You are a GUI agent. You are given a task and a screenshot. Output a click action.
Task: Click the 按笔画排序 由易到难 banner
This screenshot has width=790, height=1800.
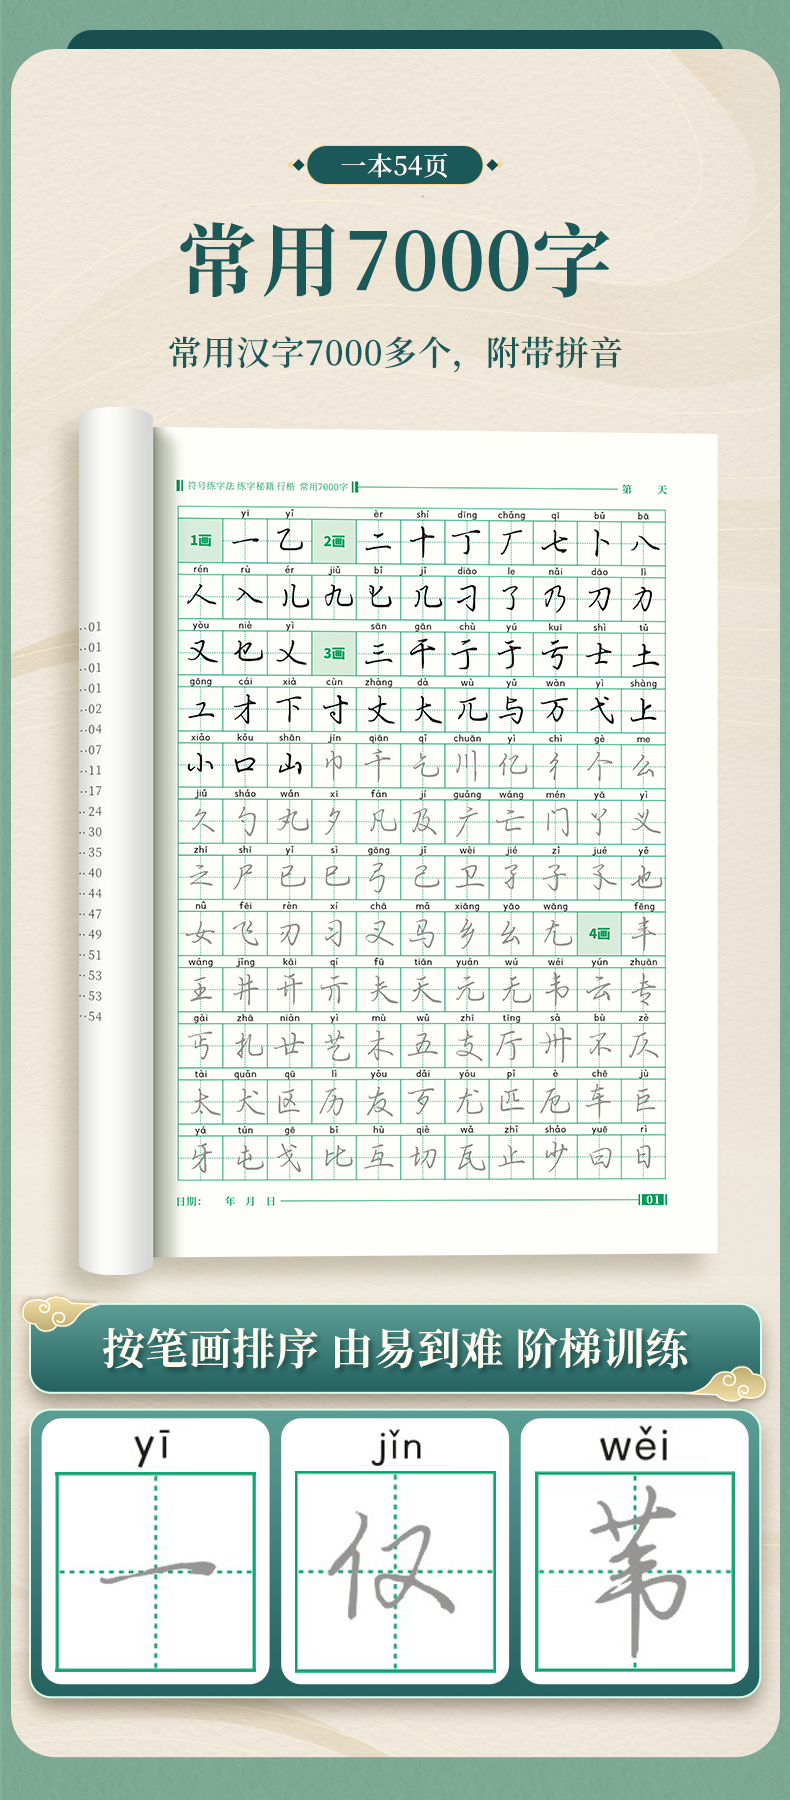click(x=395, y=1349)
